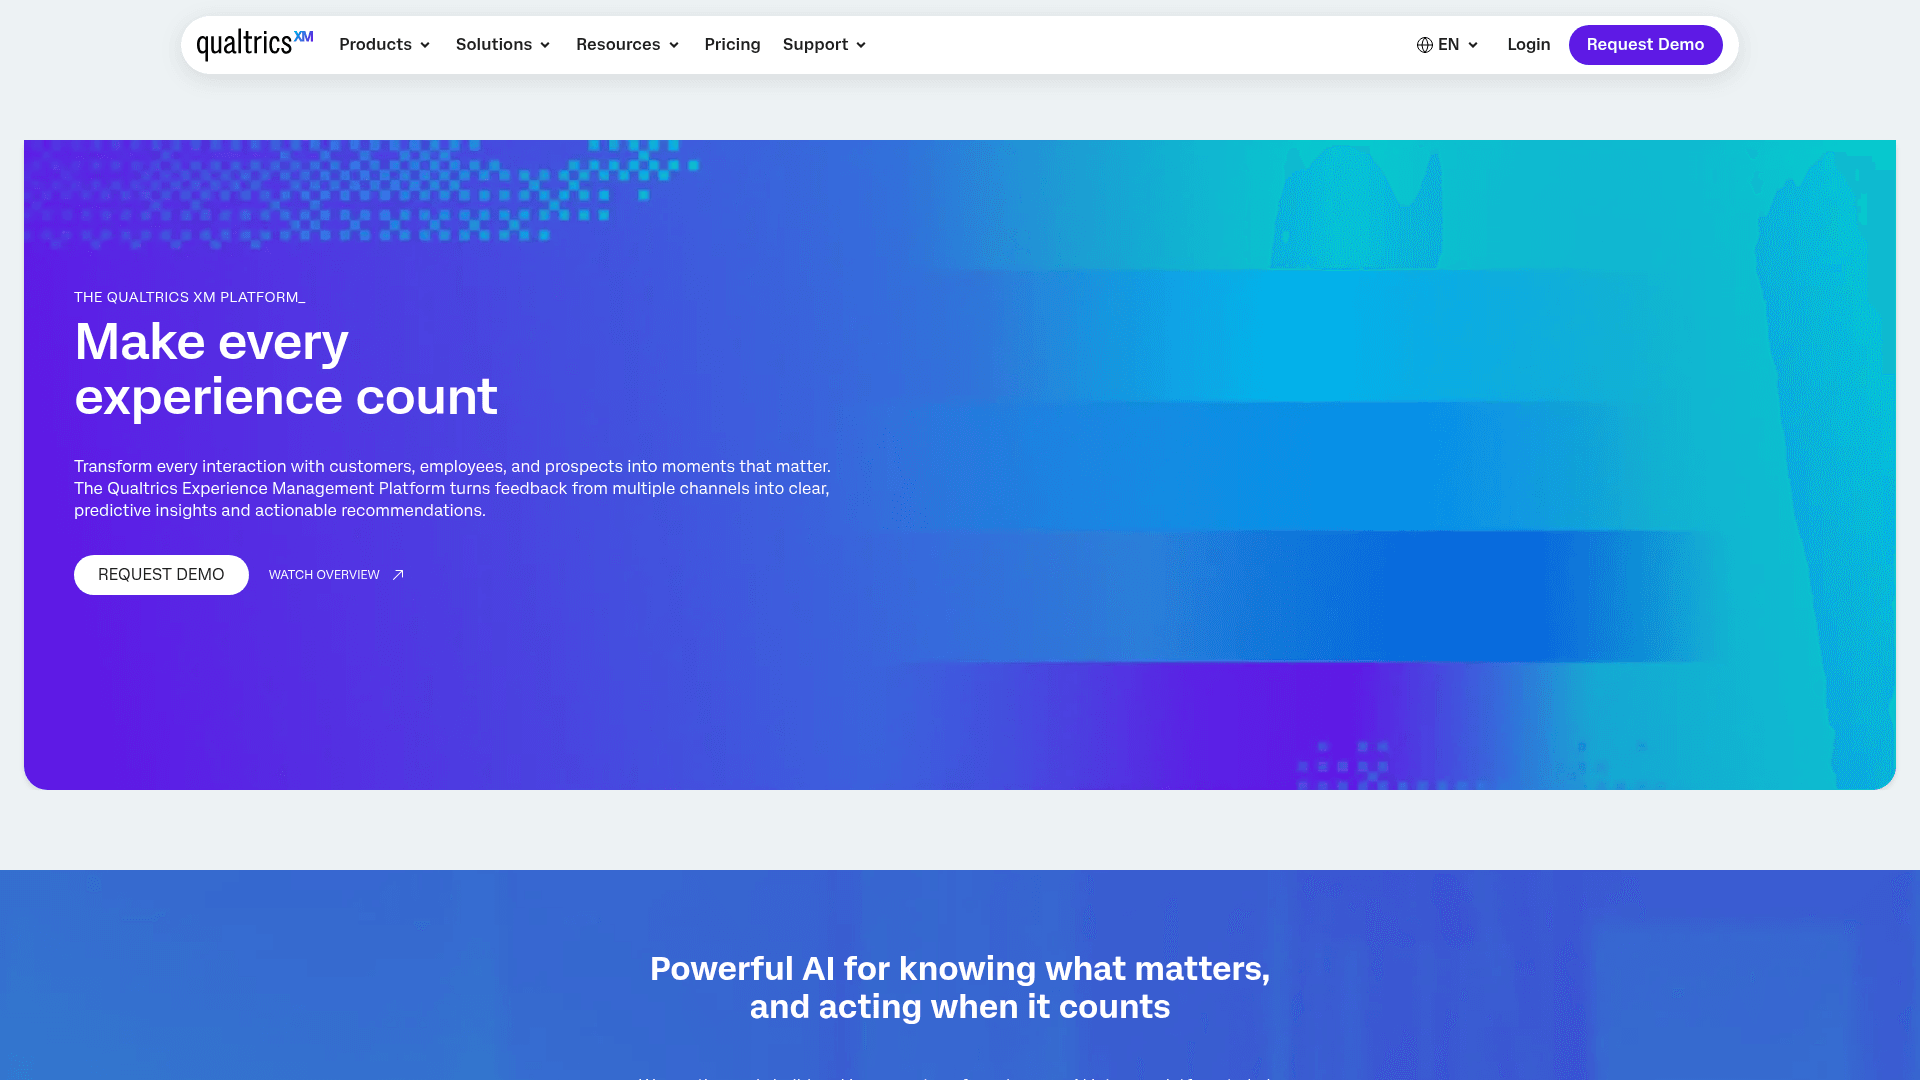Expand the Resources chevron
This screenshot has width=1920, height=1080.
point(674,45)
